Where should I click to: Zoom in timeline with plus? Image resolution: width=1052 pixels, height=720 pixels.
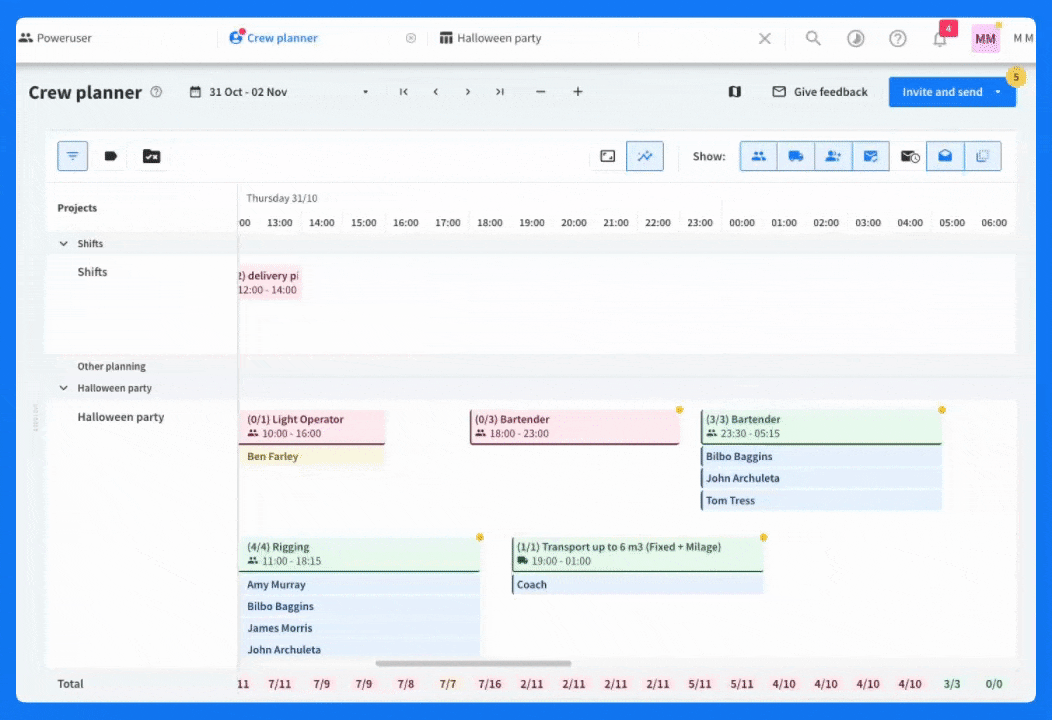pyautogui.click(x=578, y=92)
